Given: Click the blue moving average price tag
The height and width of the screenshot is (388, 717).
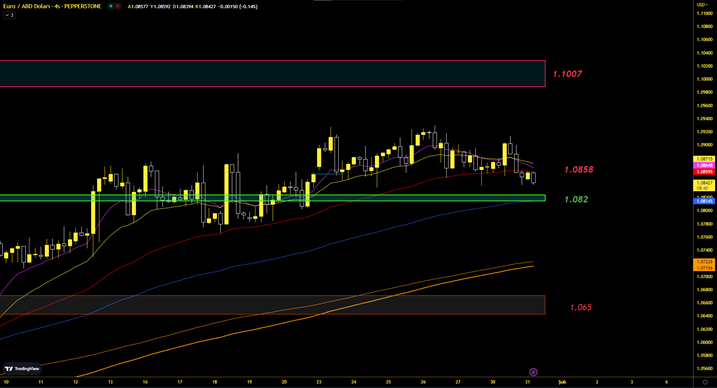Looking at the screenshot, I should tap(704, 201).
